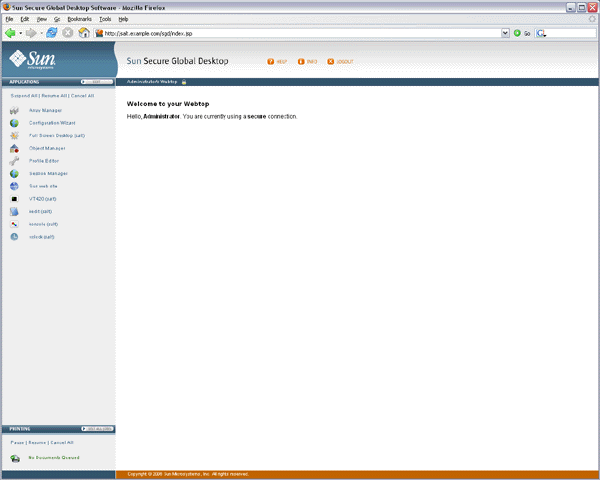
Task: Click the Array Manager application icon
Action: (14, 110)
